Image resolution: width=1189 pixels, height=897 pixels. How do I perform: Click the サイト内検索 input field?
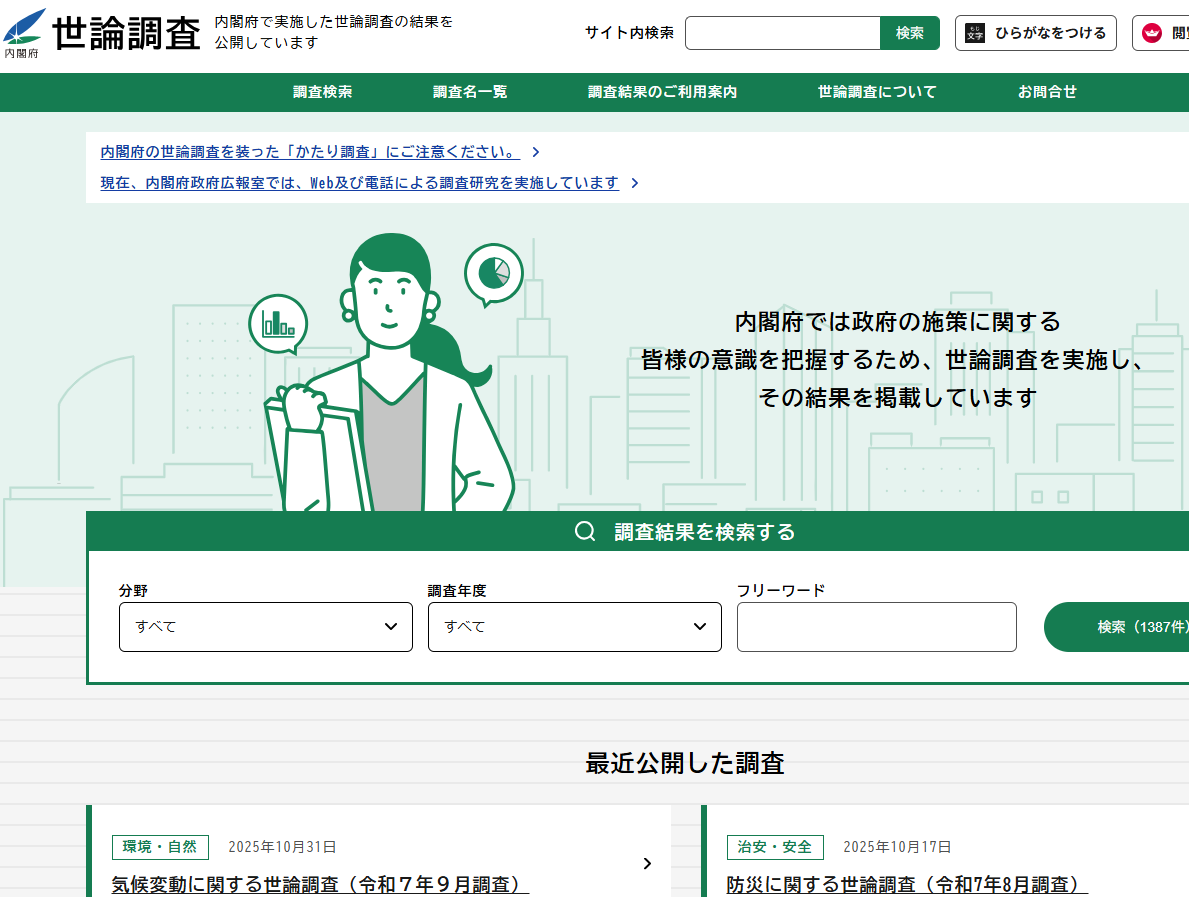[782, 33]
